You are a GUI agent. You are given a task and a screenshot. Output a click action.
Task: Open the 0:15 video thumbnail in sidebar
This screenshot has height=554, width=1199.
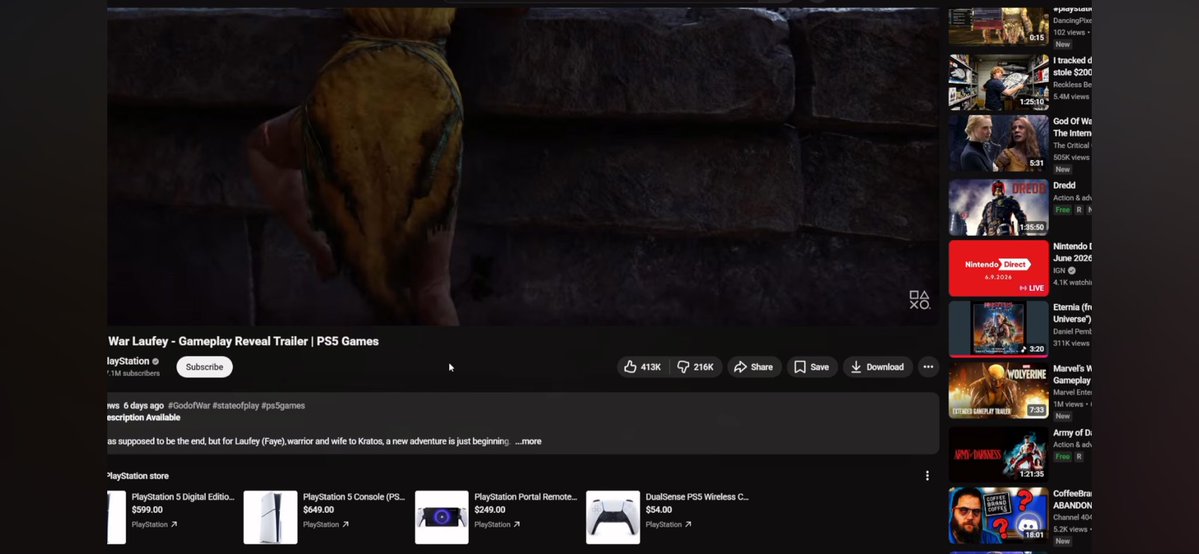(999, 27)
